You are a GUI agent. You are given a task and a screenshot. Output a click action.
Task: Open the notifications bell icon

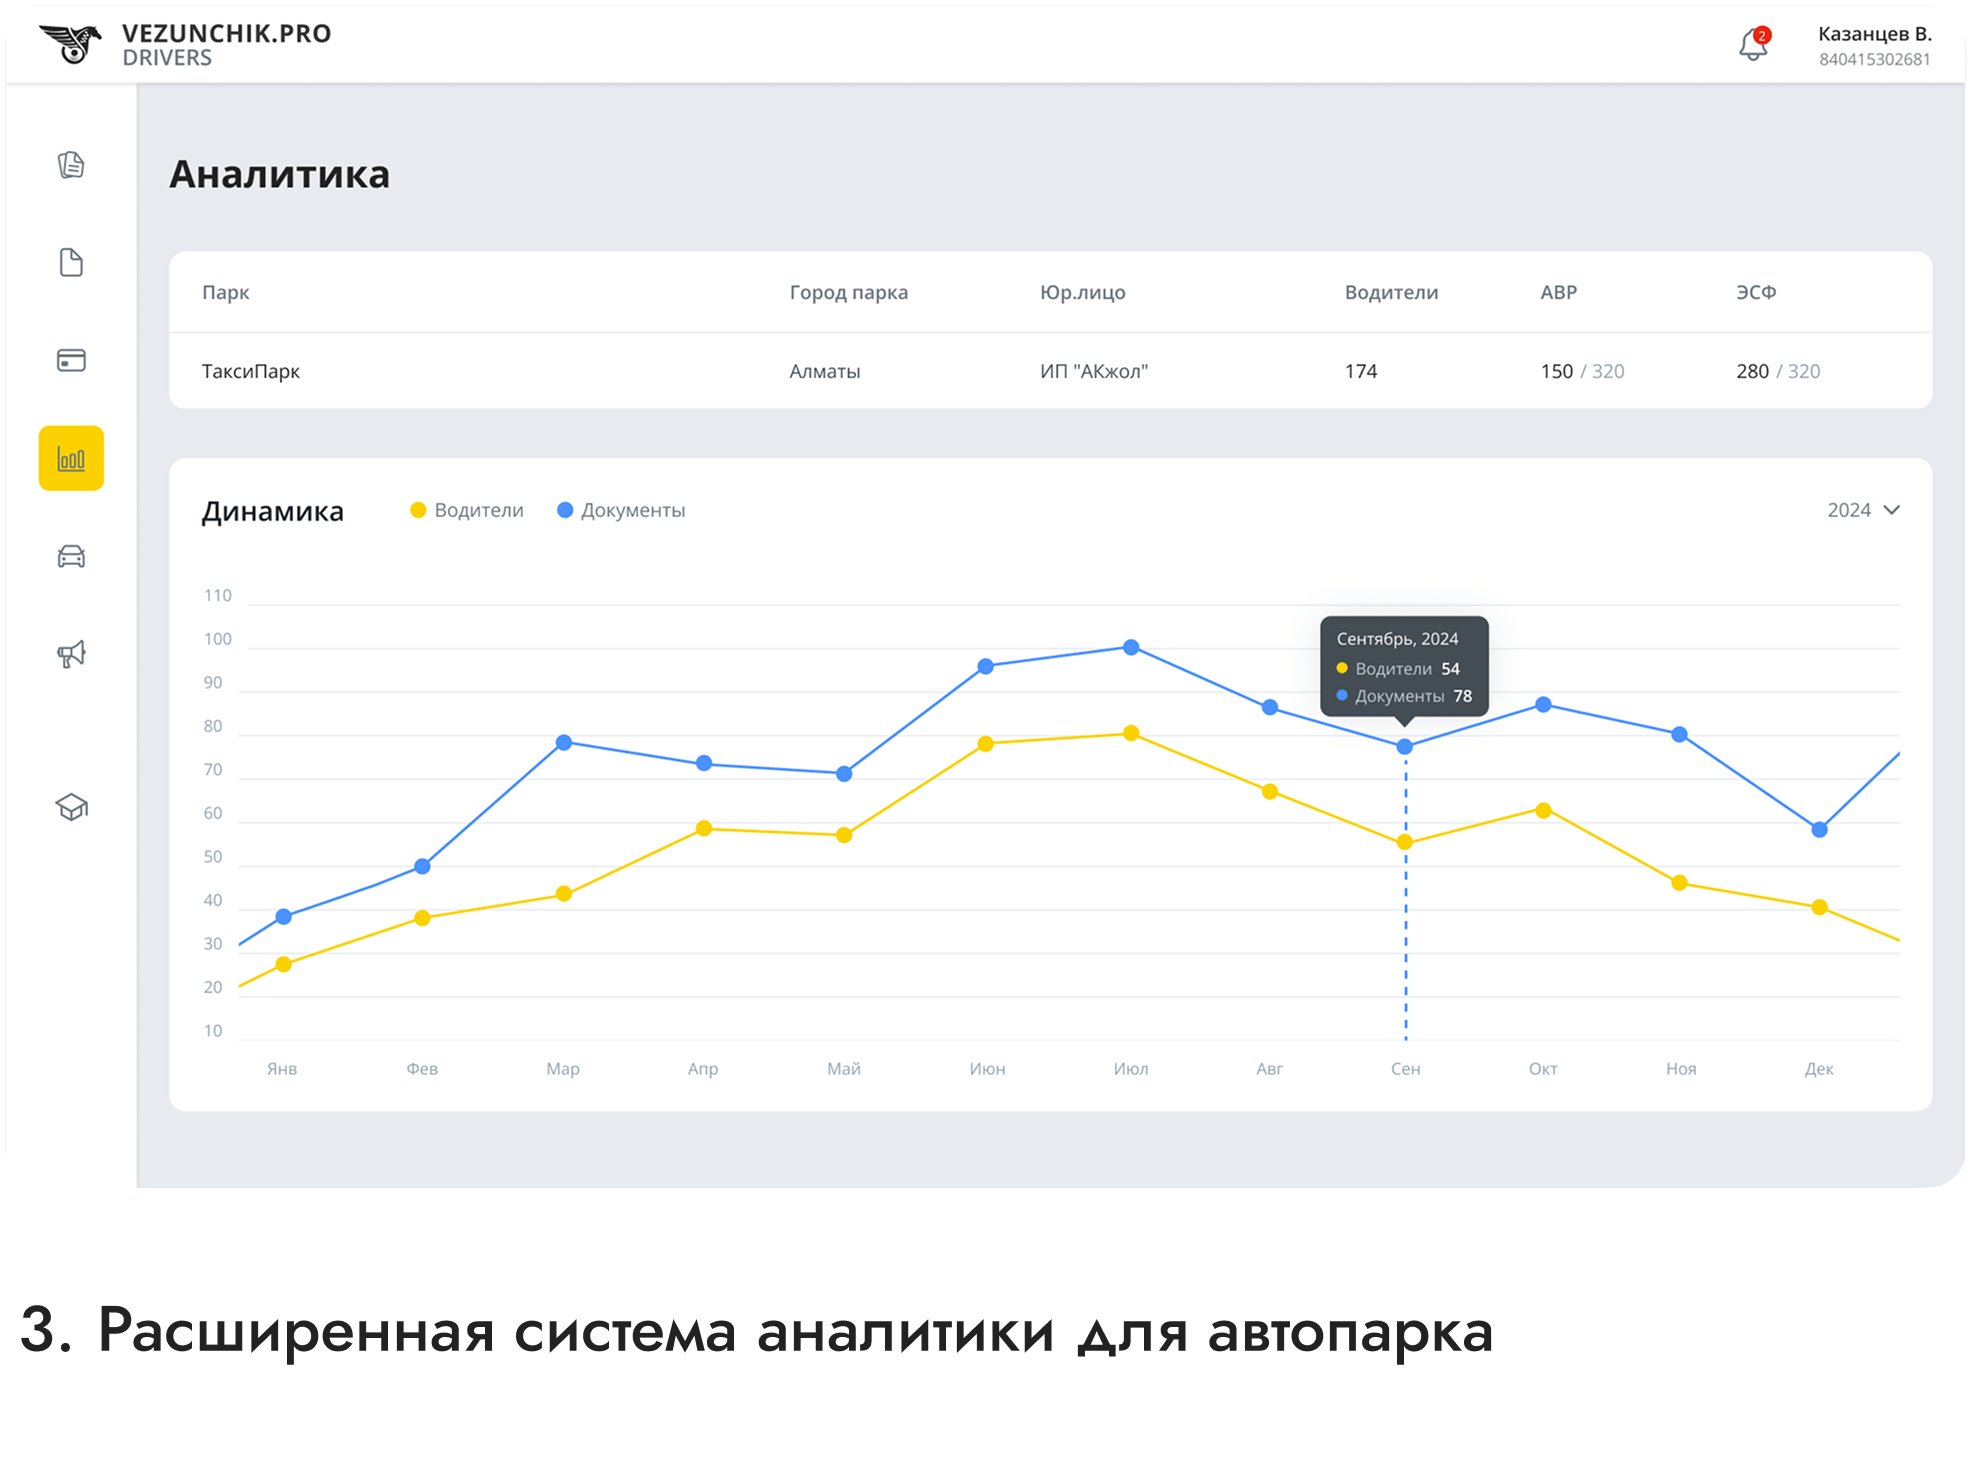pyautogui.click(x=1752, y=45)
